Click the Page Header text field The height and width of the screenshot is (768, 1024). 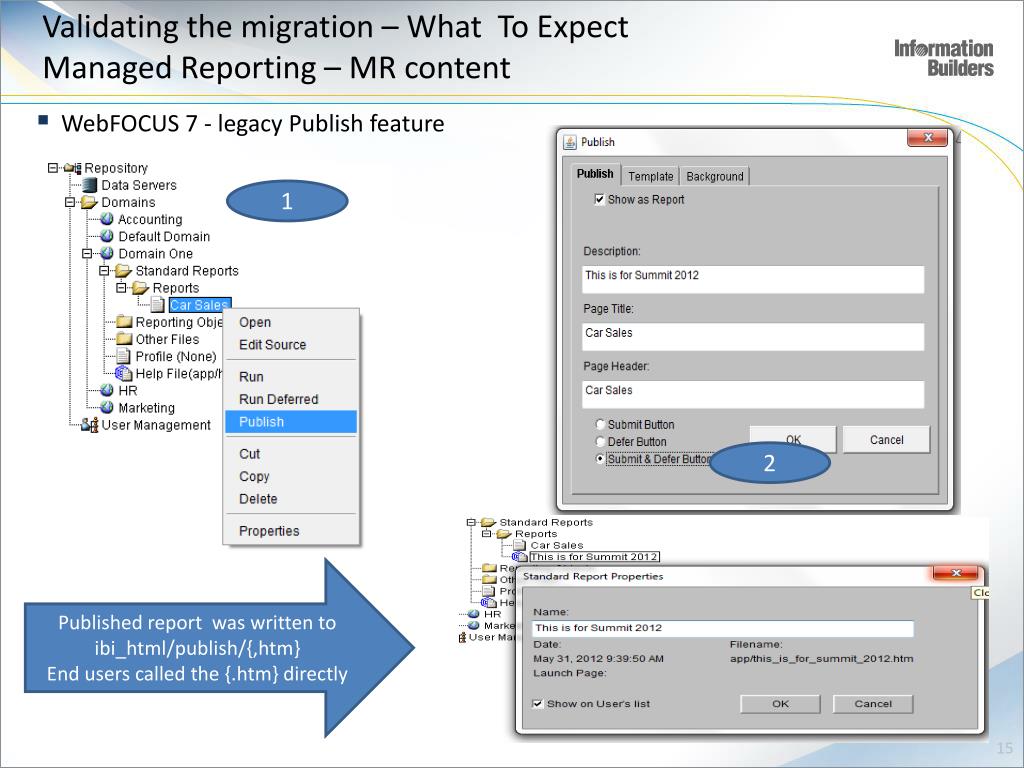[753, 394]
